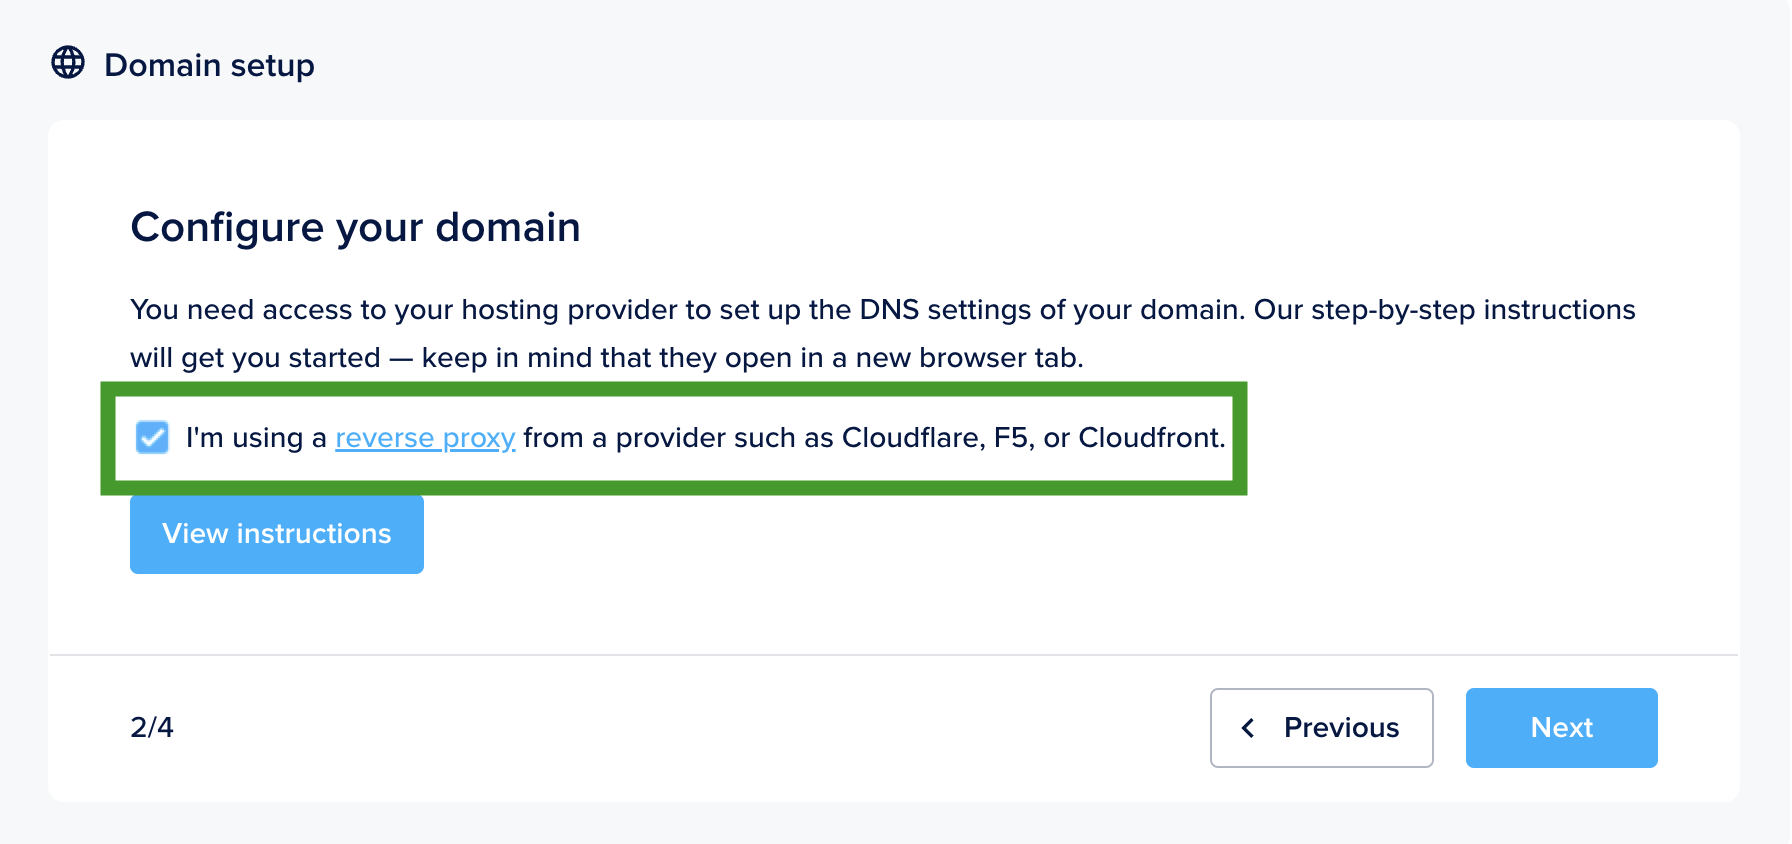Image resolution: width=1792 pixels, height=844 pixels.
Task: Click the F5 text in the checkbox label
Action: tap(1011, 438)
